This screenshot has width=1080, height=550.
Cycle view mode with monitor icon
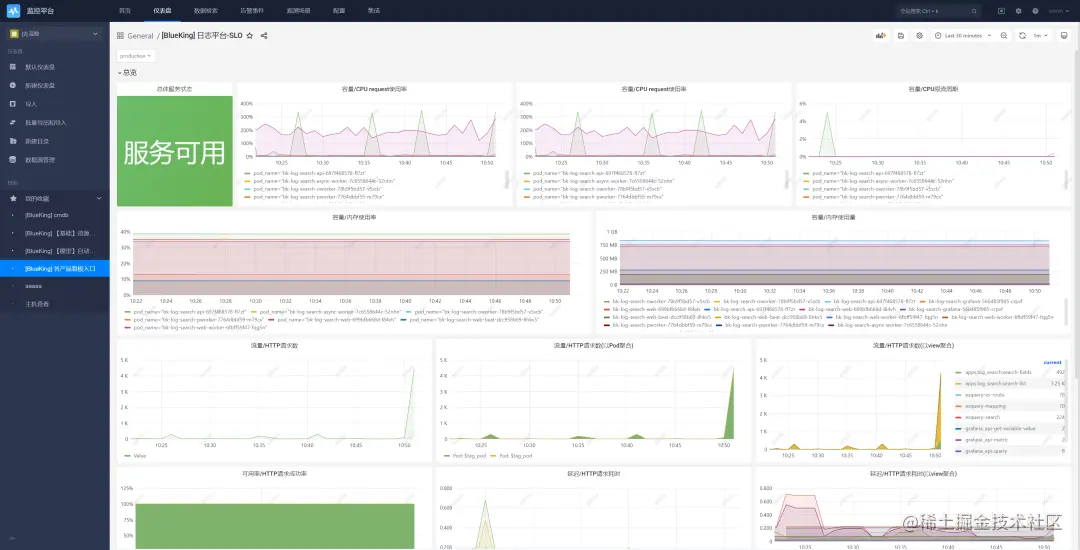pyautogui.click(x=1064, y=36)
